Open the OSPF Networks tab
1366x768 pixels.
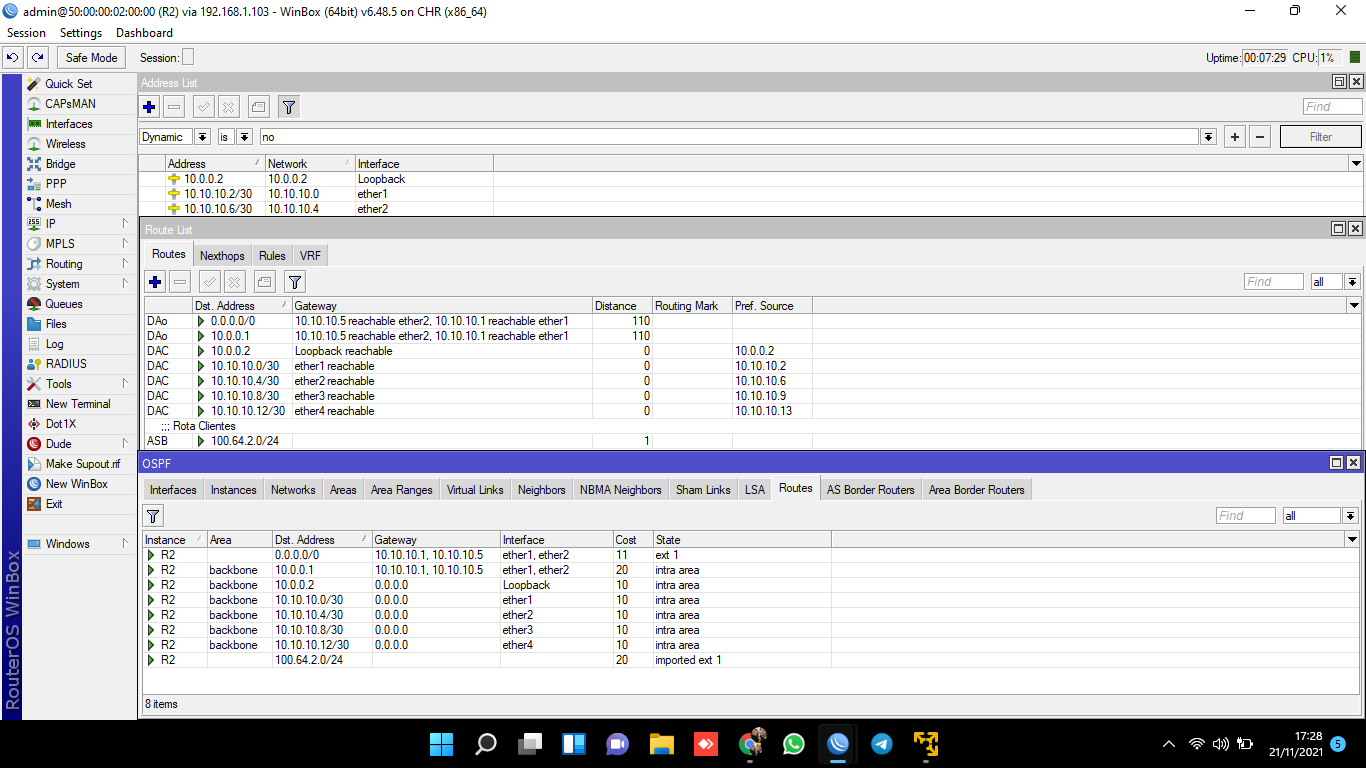tap(293, 490)
